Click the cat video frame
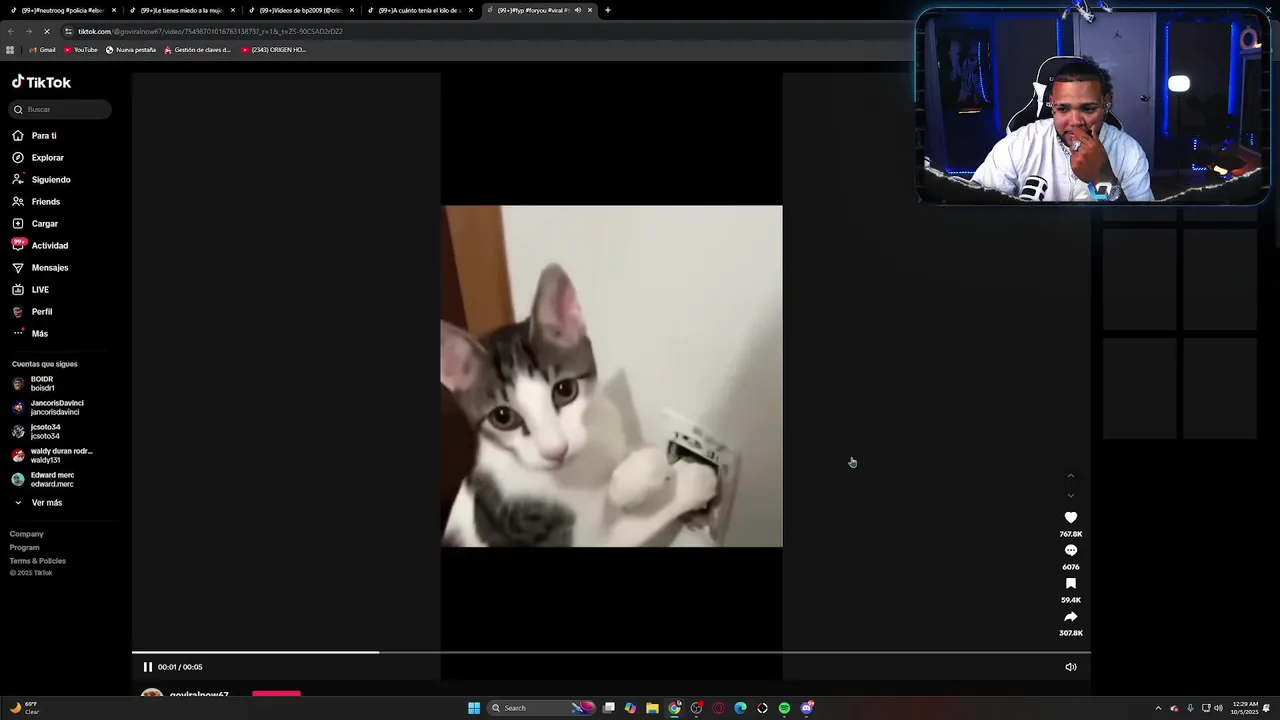This screenshot has width=1280, height=720. click(611, 376)
